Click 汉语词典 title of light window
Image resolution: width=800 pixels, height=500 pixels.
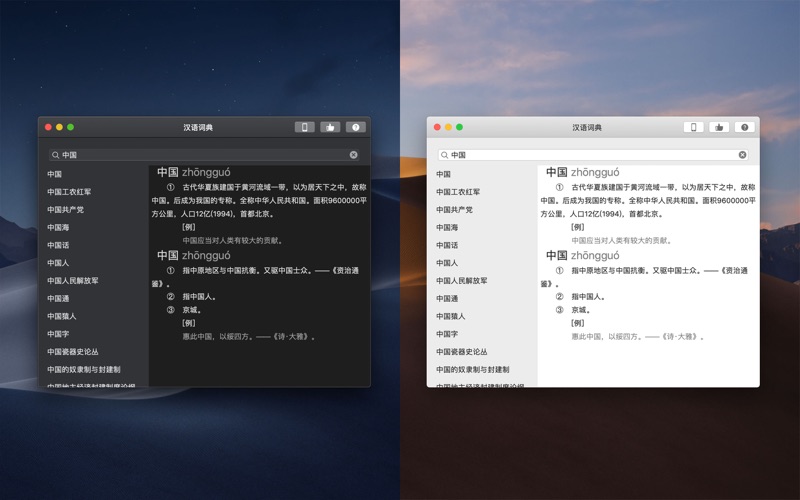(x=587, y=128)
